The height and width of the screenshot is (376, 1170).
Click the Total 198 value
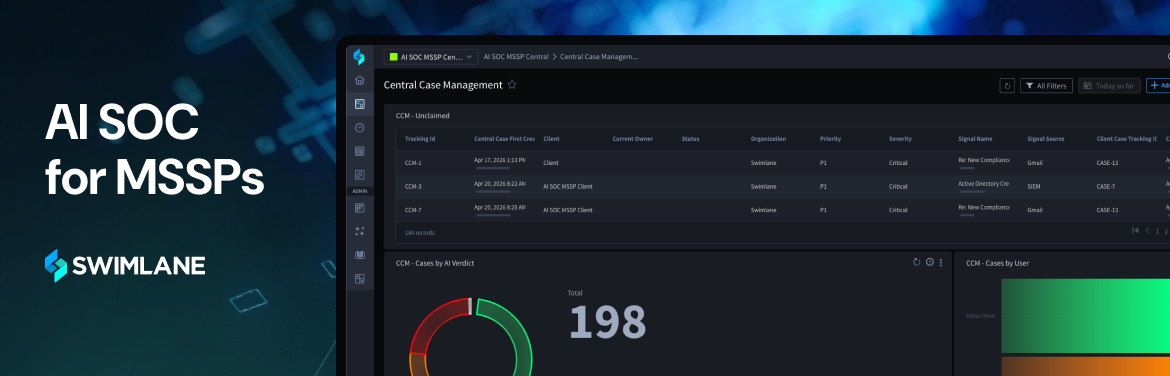click(607, 322)
